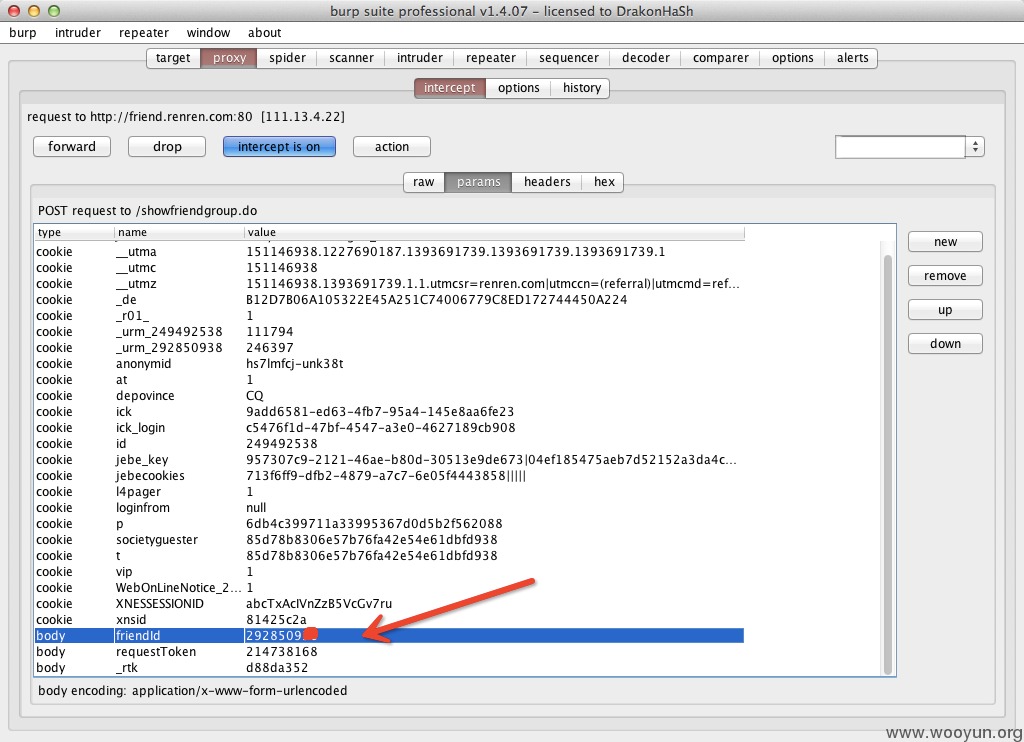Select the jebecookies cookie row
The image size is (1024, 742).
point(389,476)
